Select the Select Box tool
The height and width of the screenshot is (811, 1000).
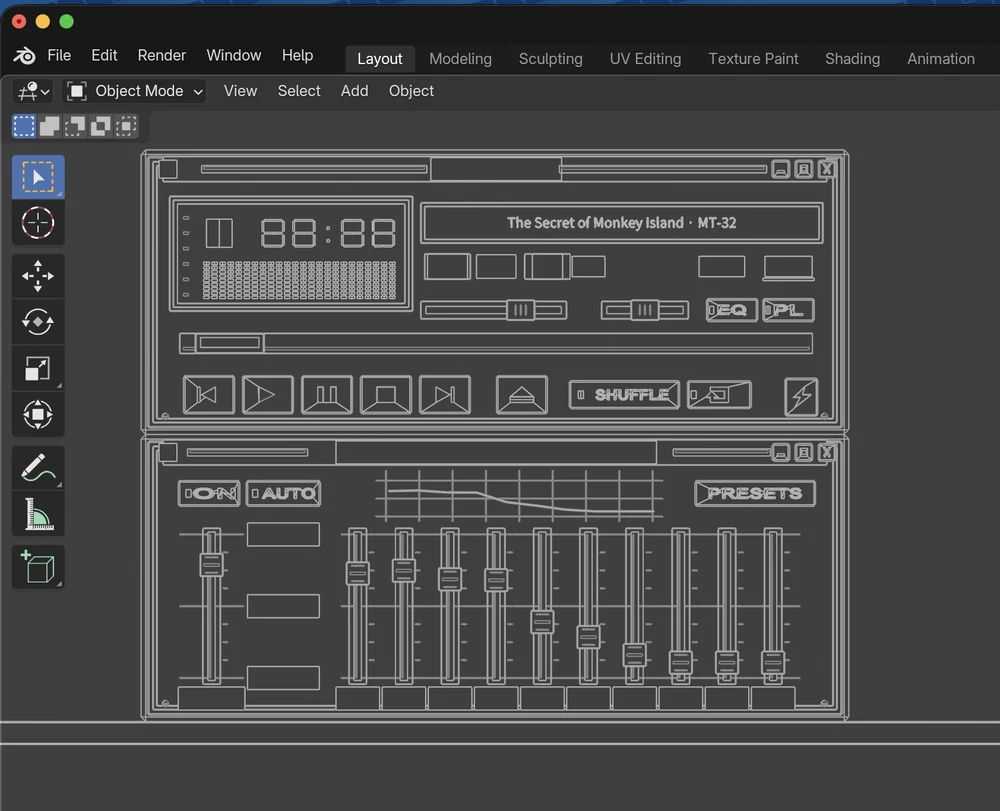38,177
